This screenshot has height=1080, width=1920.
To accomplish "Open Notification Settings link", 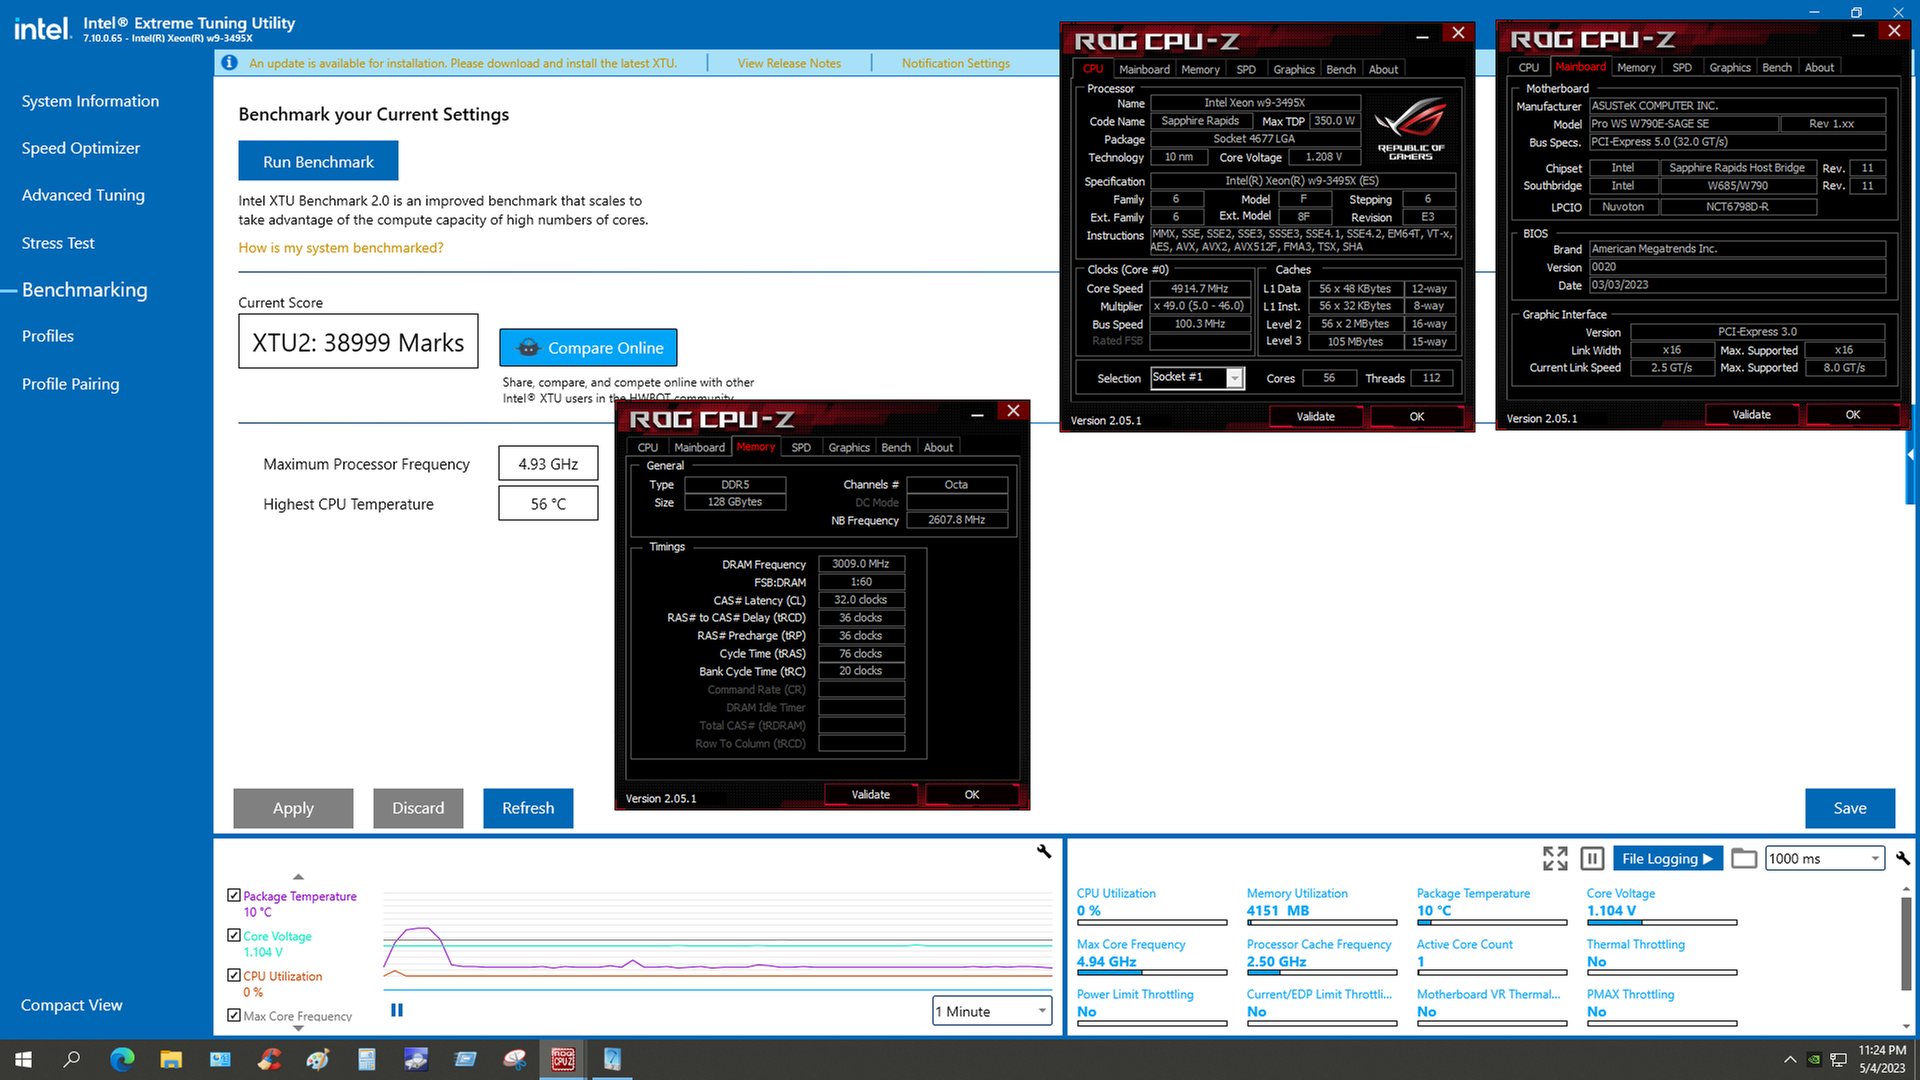I will pos(956,63).
